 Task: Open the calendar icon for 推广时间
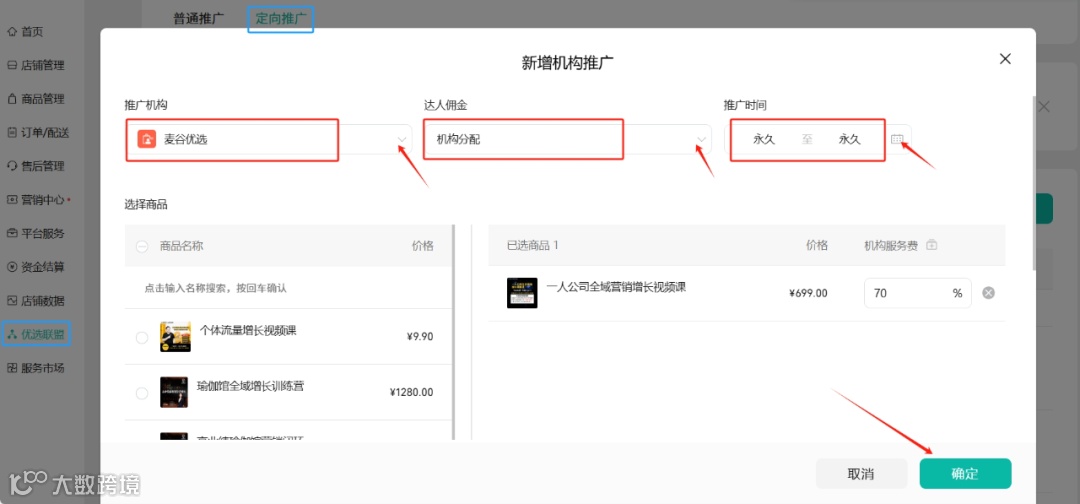[x=897, y=139]
